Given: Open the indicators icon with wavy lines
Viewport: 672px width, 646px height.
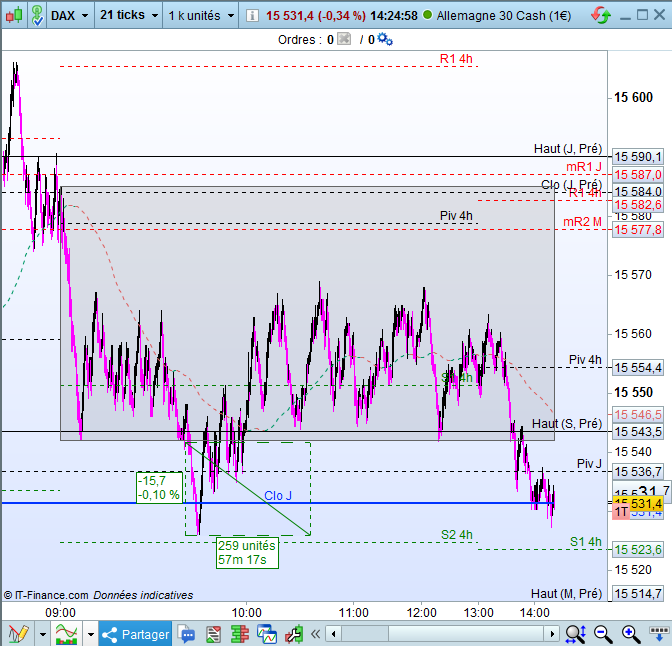Looking at the screenshot, I should tap(66, 634).
